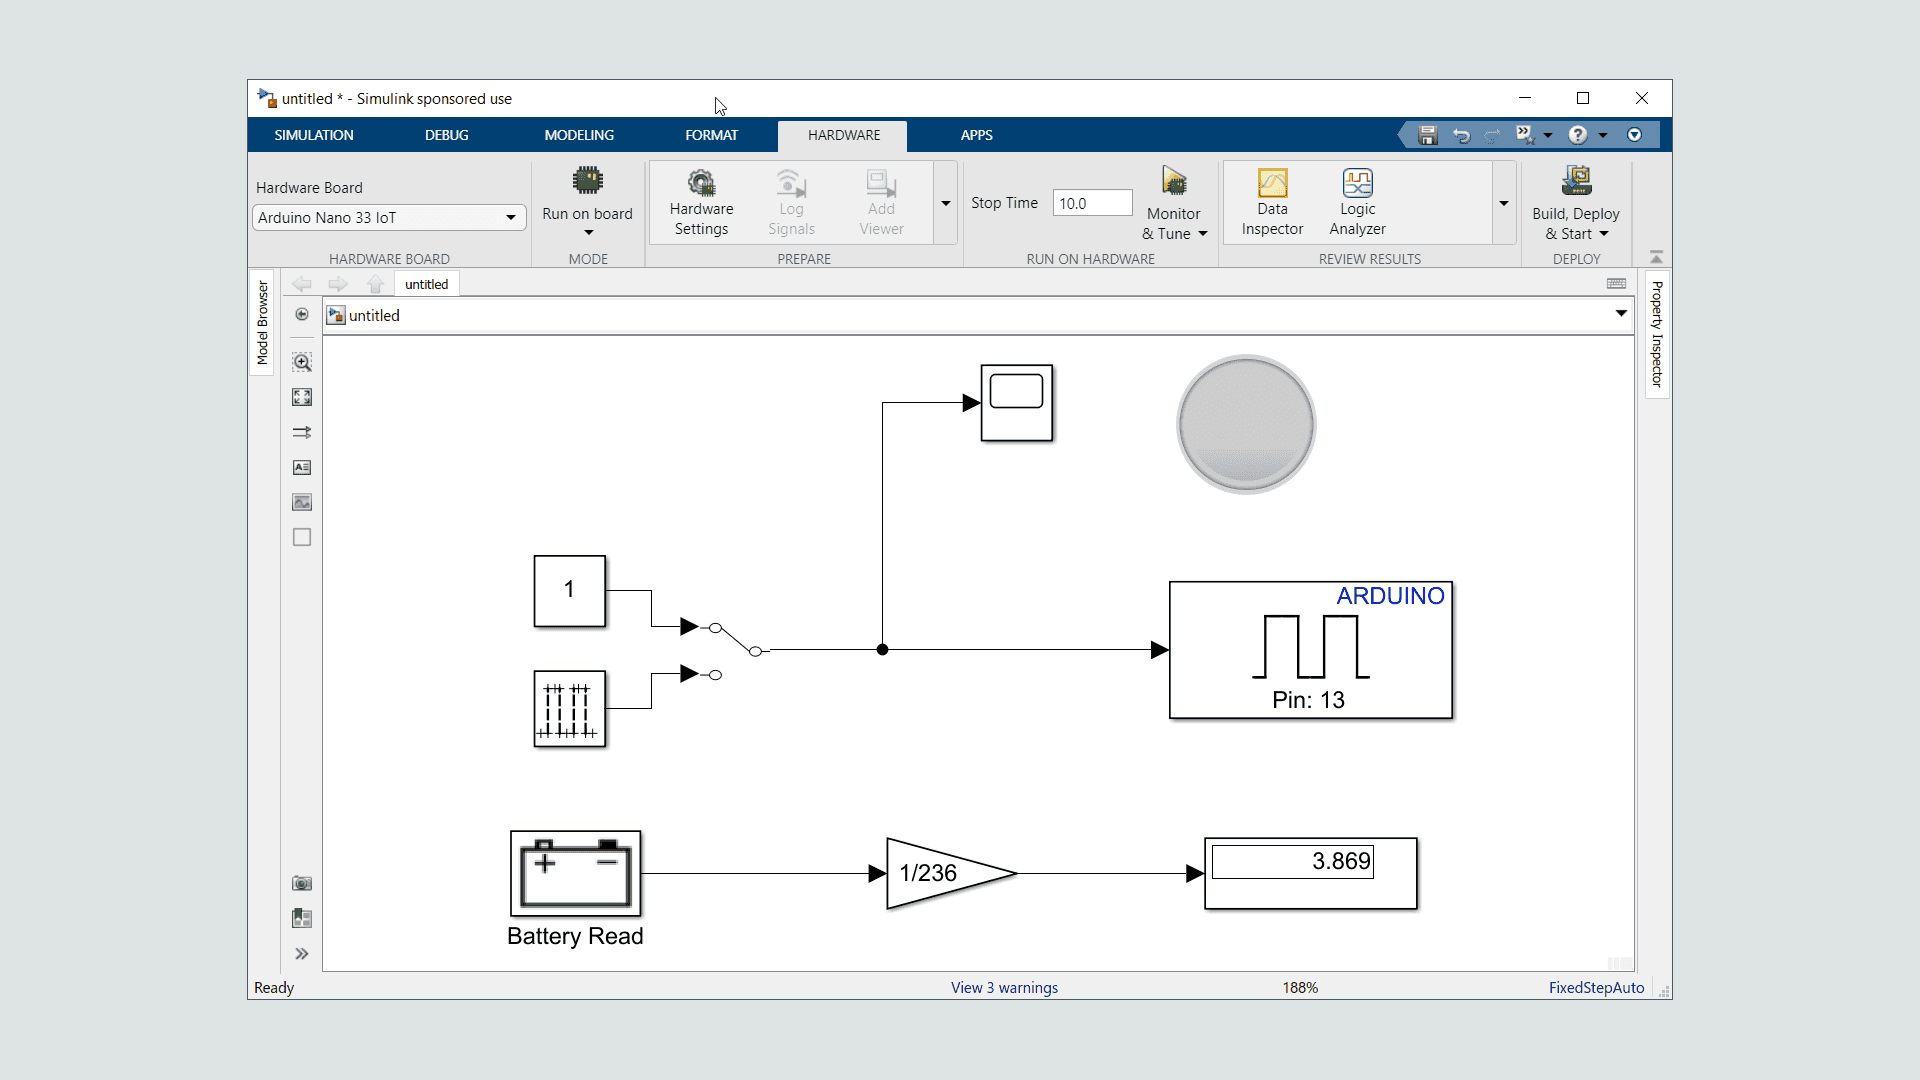
Task: Expand the Review Results gallery arrow
Action: 1503,203
